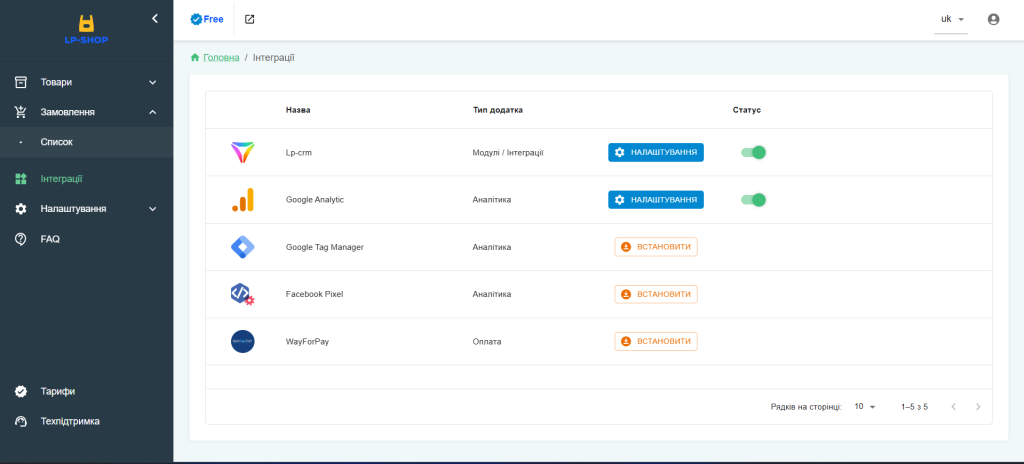Open Налаштування for Lp-crm
The width and height of the screenshot is (1024, 464).
pos(656,152)
